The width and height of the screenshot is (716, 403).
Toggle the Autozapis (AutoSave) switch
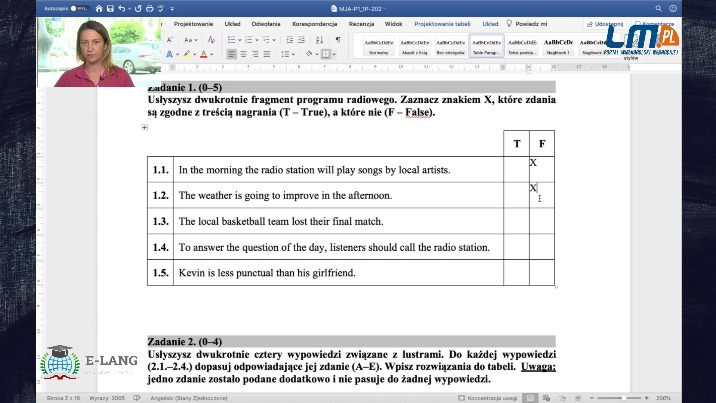[79, 9]
